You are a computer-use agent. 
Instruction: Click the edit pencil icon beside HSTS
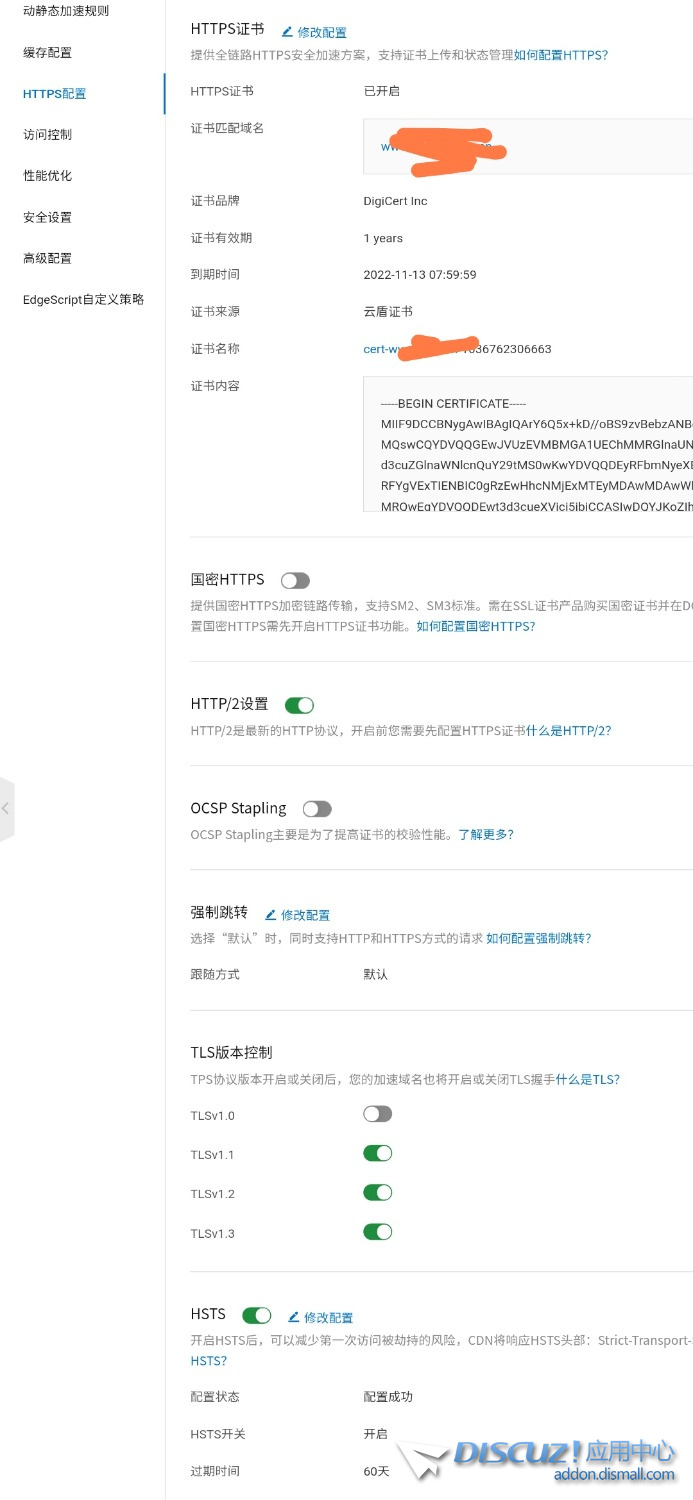click(x=294, y=1317)
